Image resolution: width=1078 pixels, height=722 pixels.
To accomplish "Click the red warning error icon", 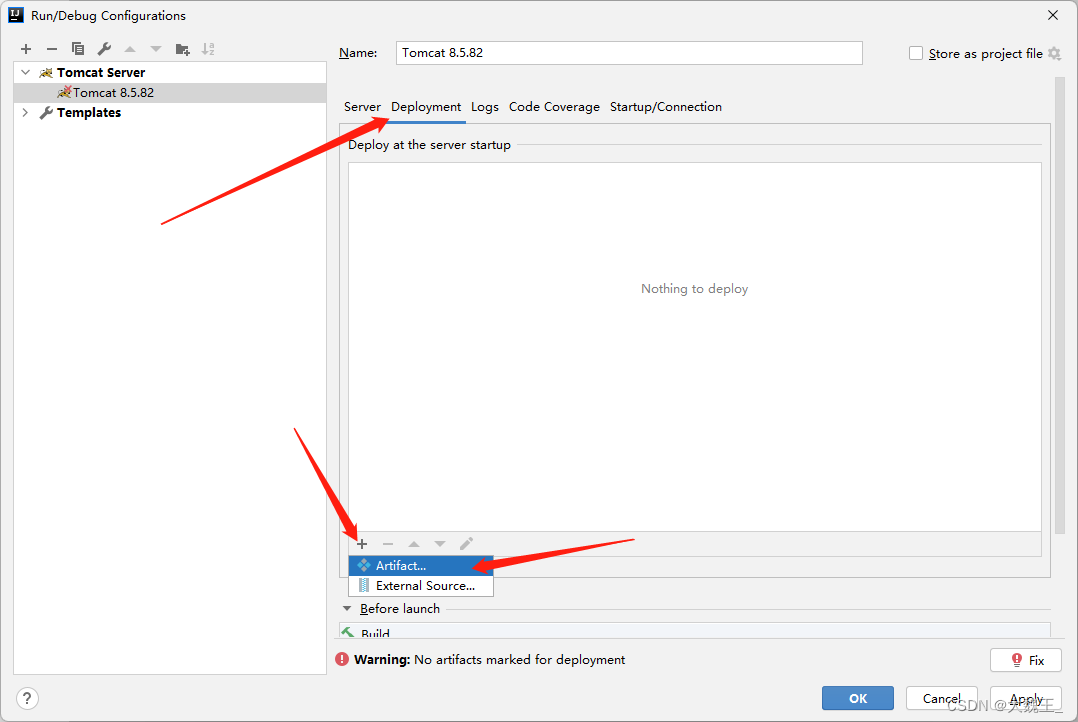I will pos(342,659).
